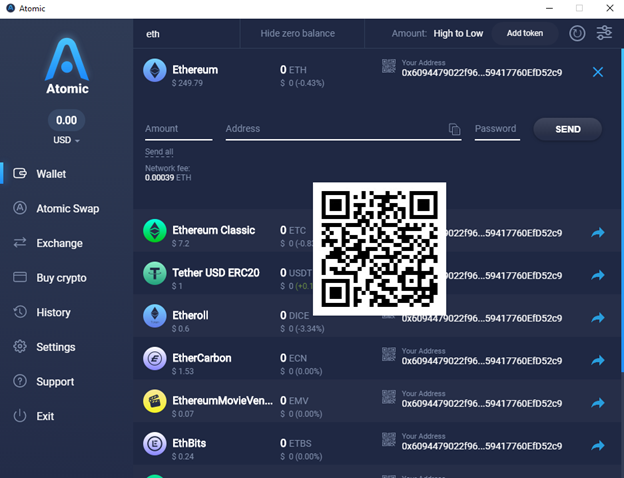Click the Buy crypto card icon
The image size is (624, 478).
[20, 277]
